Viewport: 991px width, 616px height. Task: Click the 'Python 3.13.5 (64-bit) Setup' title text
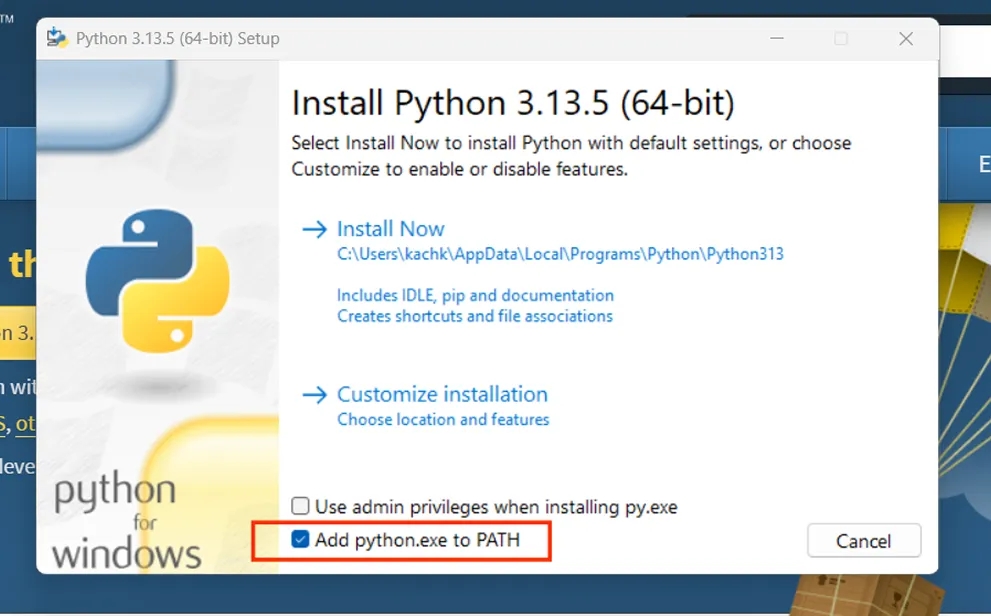pos(178,39)
